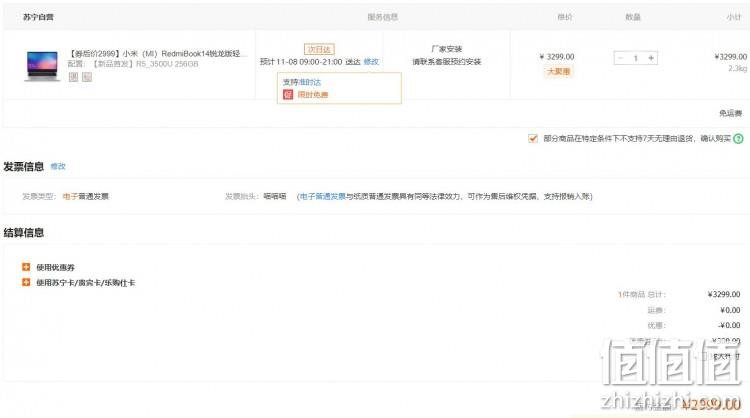The width and height of the screenshot is (750, 418).
Task: Expand the 使用苏宁卡/贵宾卡/乐购仕卡 section
Action: 78,282
